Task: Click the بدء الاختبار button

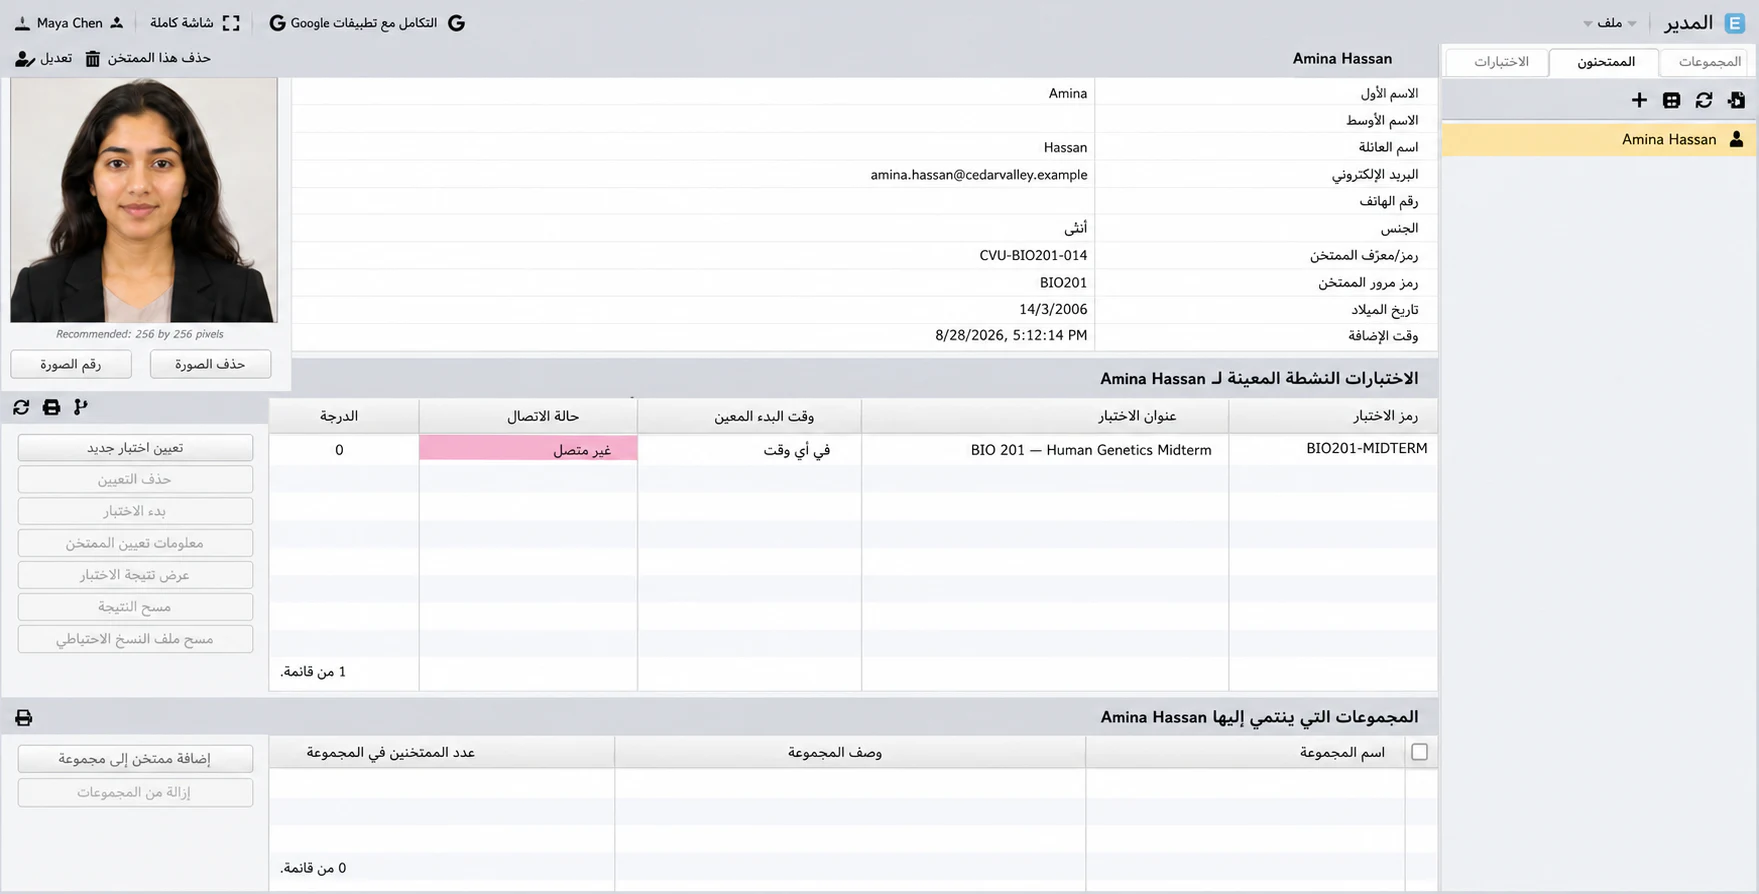Action: (135, 512)
